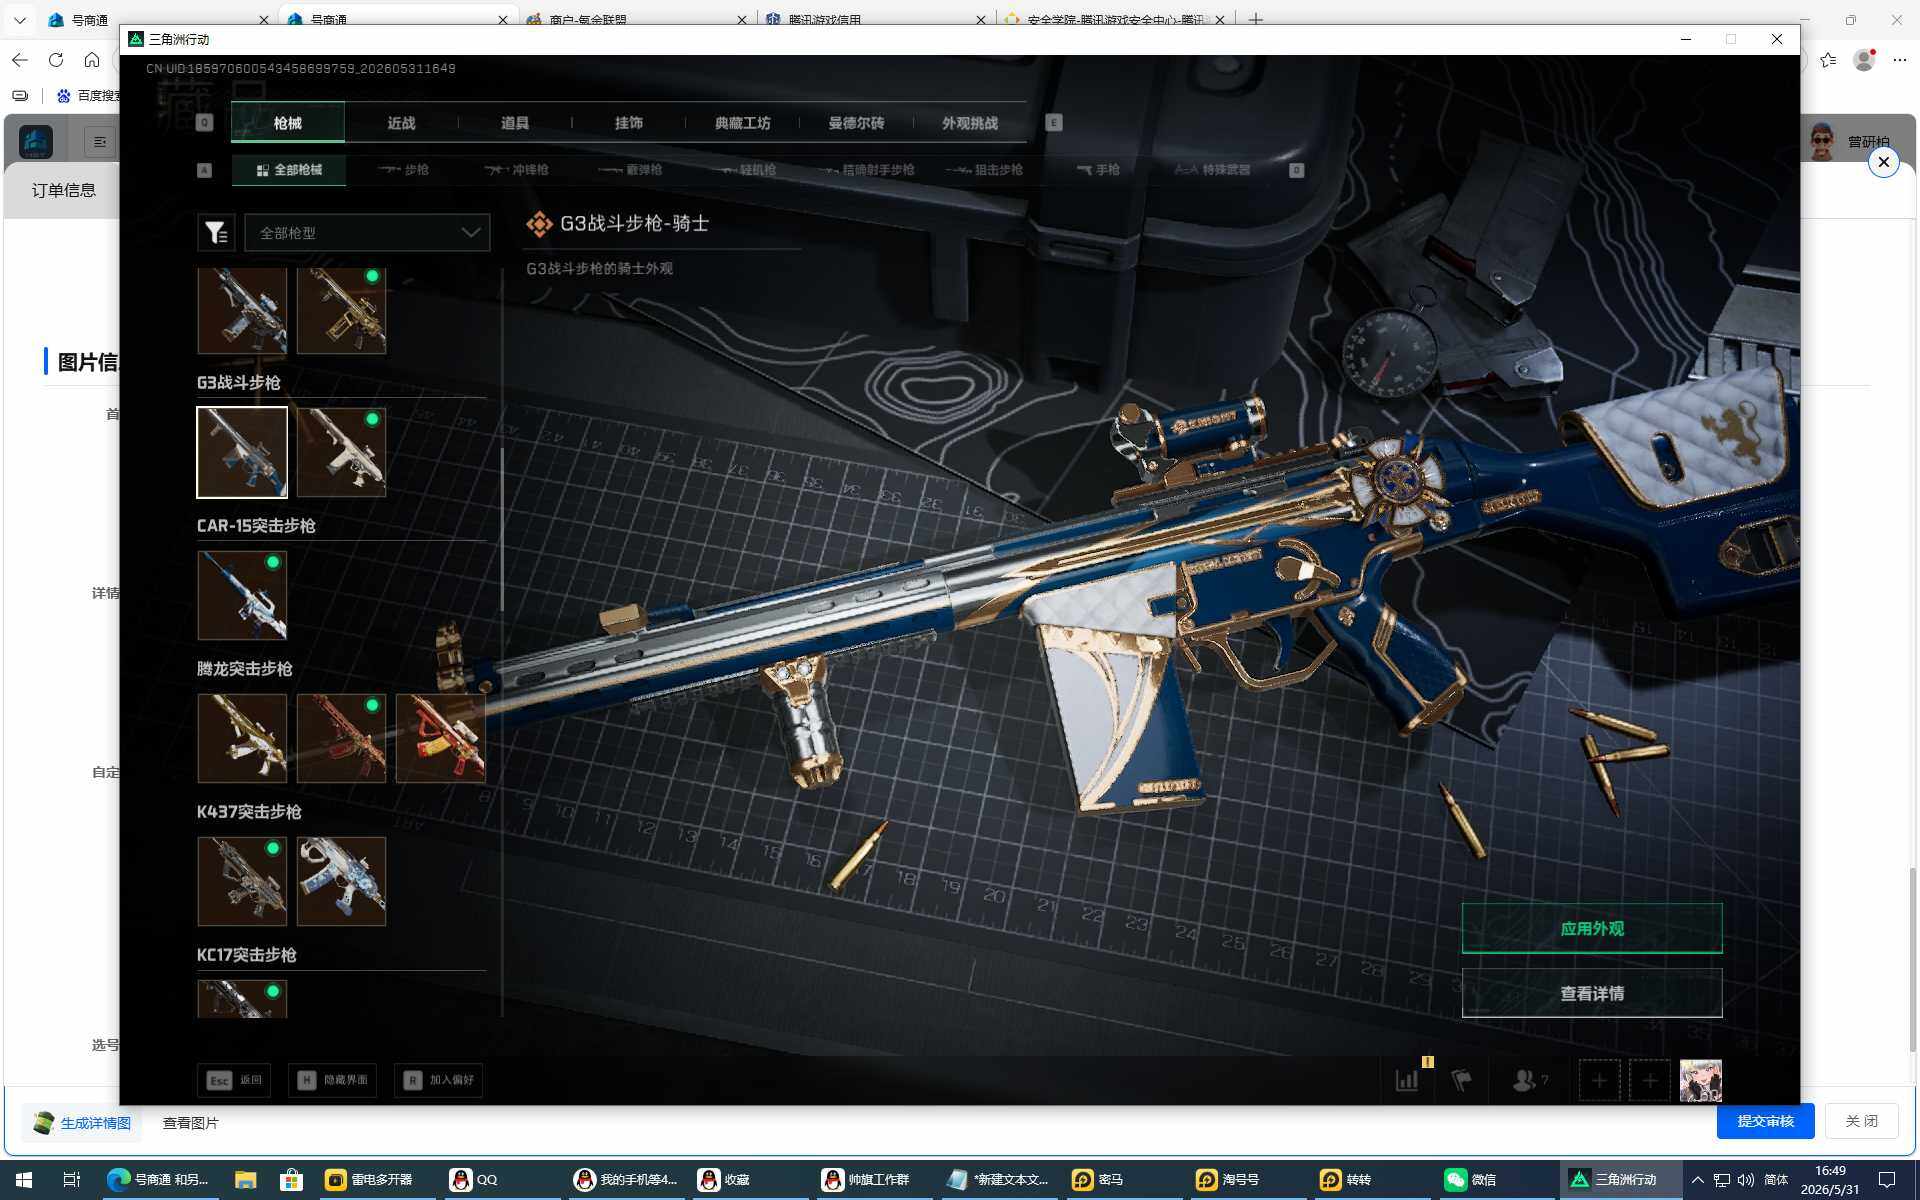Click the D next category key hint
Viewport: 1920px width, 1200px height.
[x=1296, y=170]
